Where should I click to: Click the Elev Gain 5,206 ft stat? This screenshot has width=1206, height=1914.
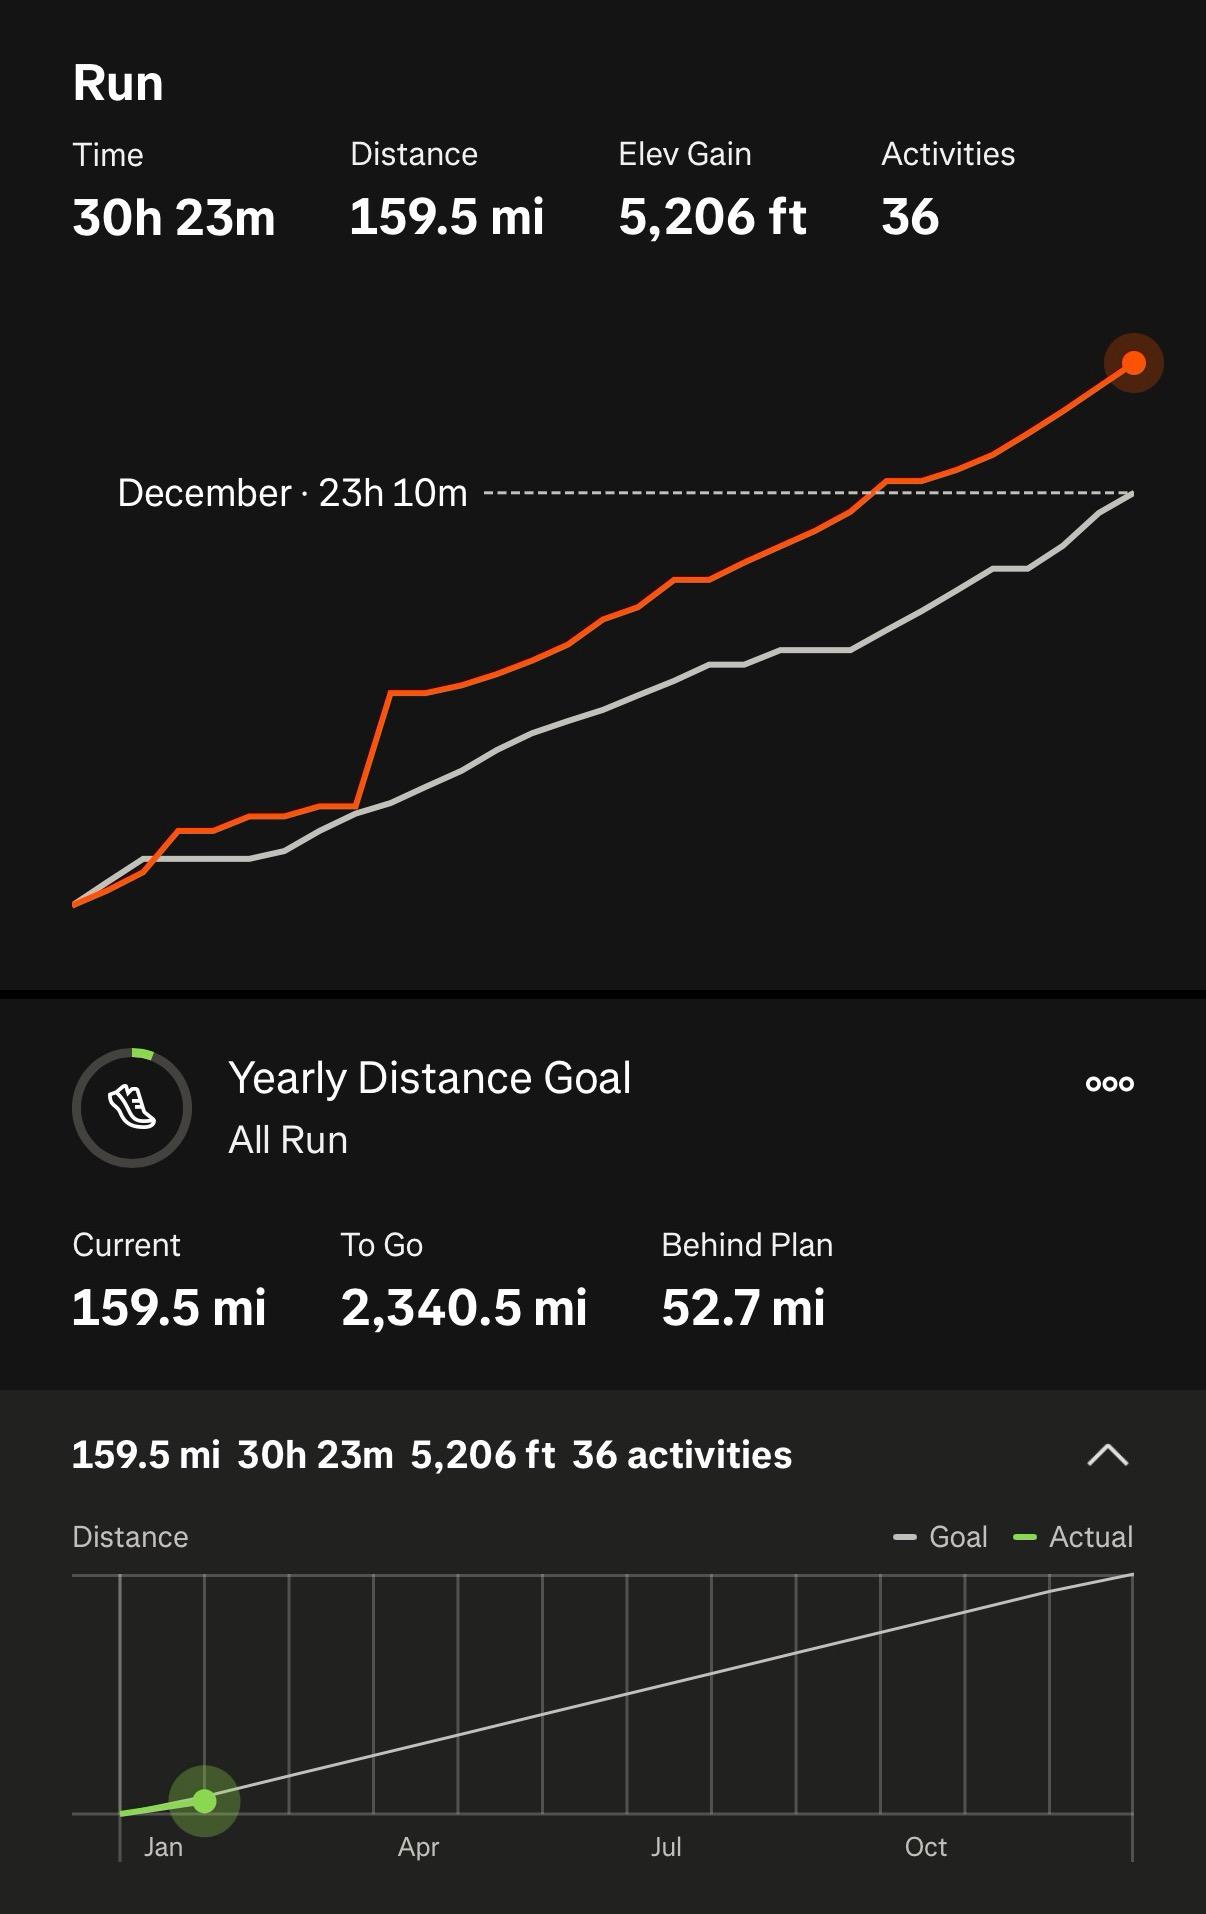click(712, 217)
